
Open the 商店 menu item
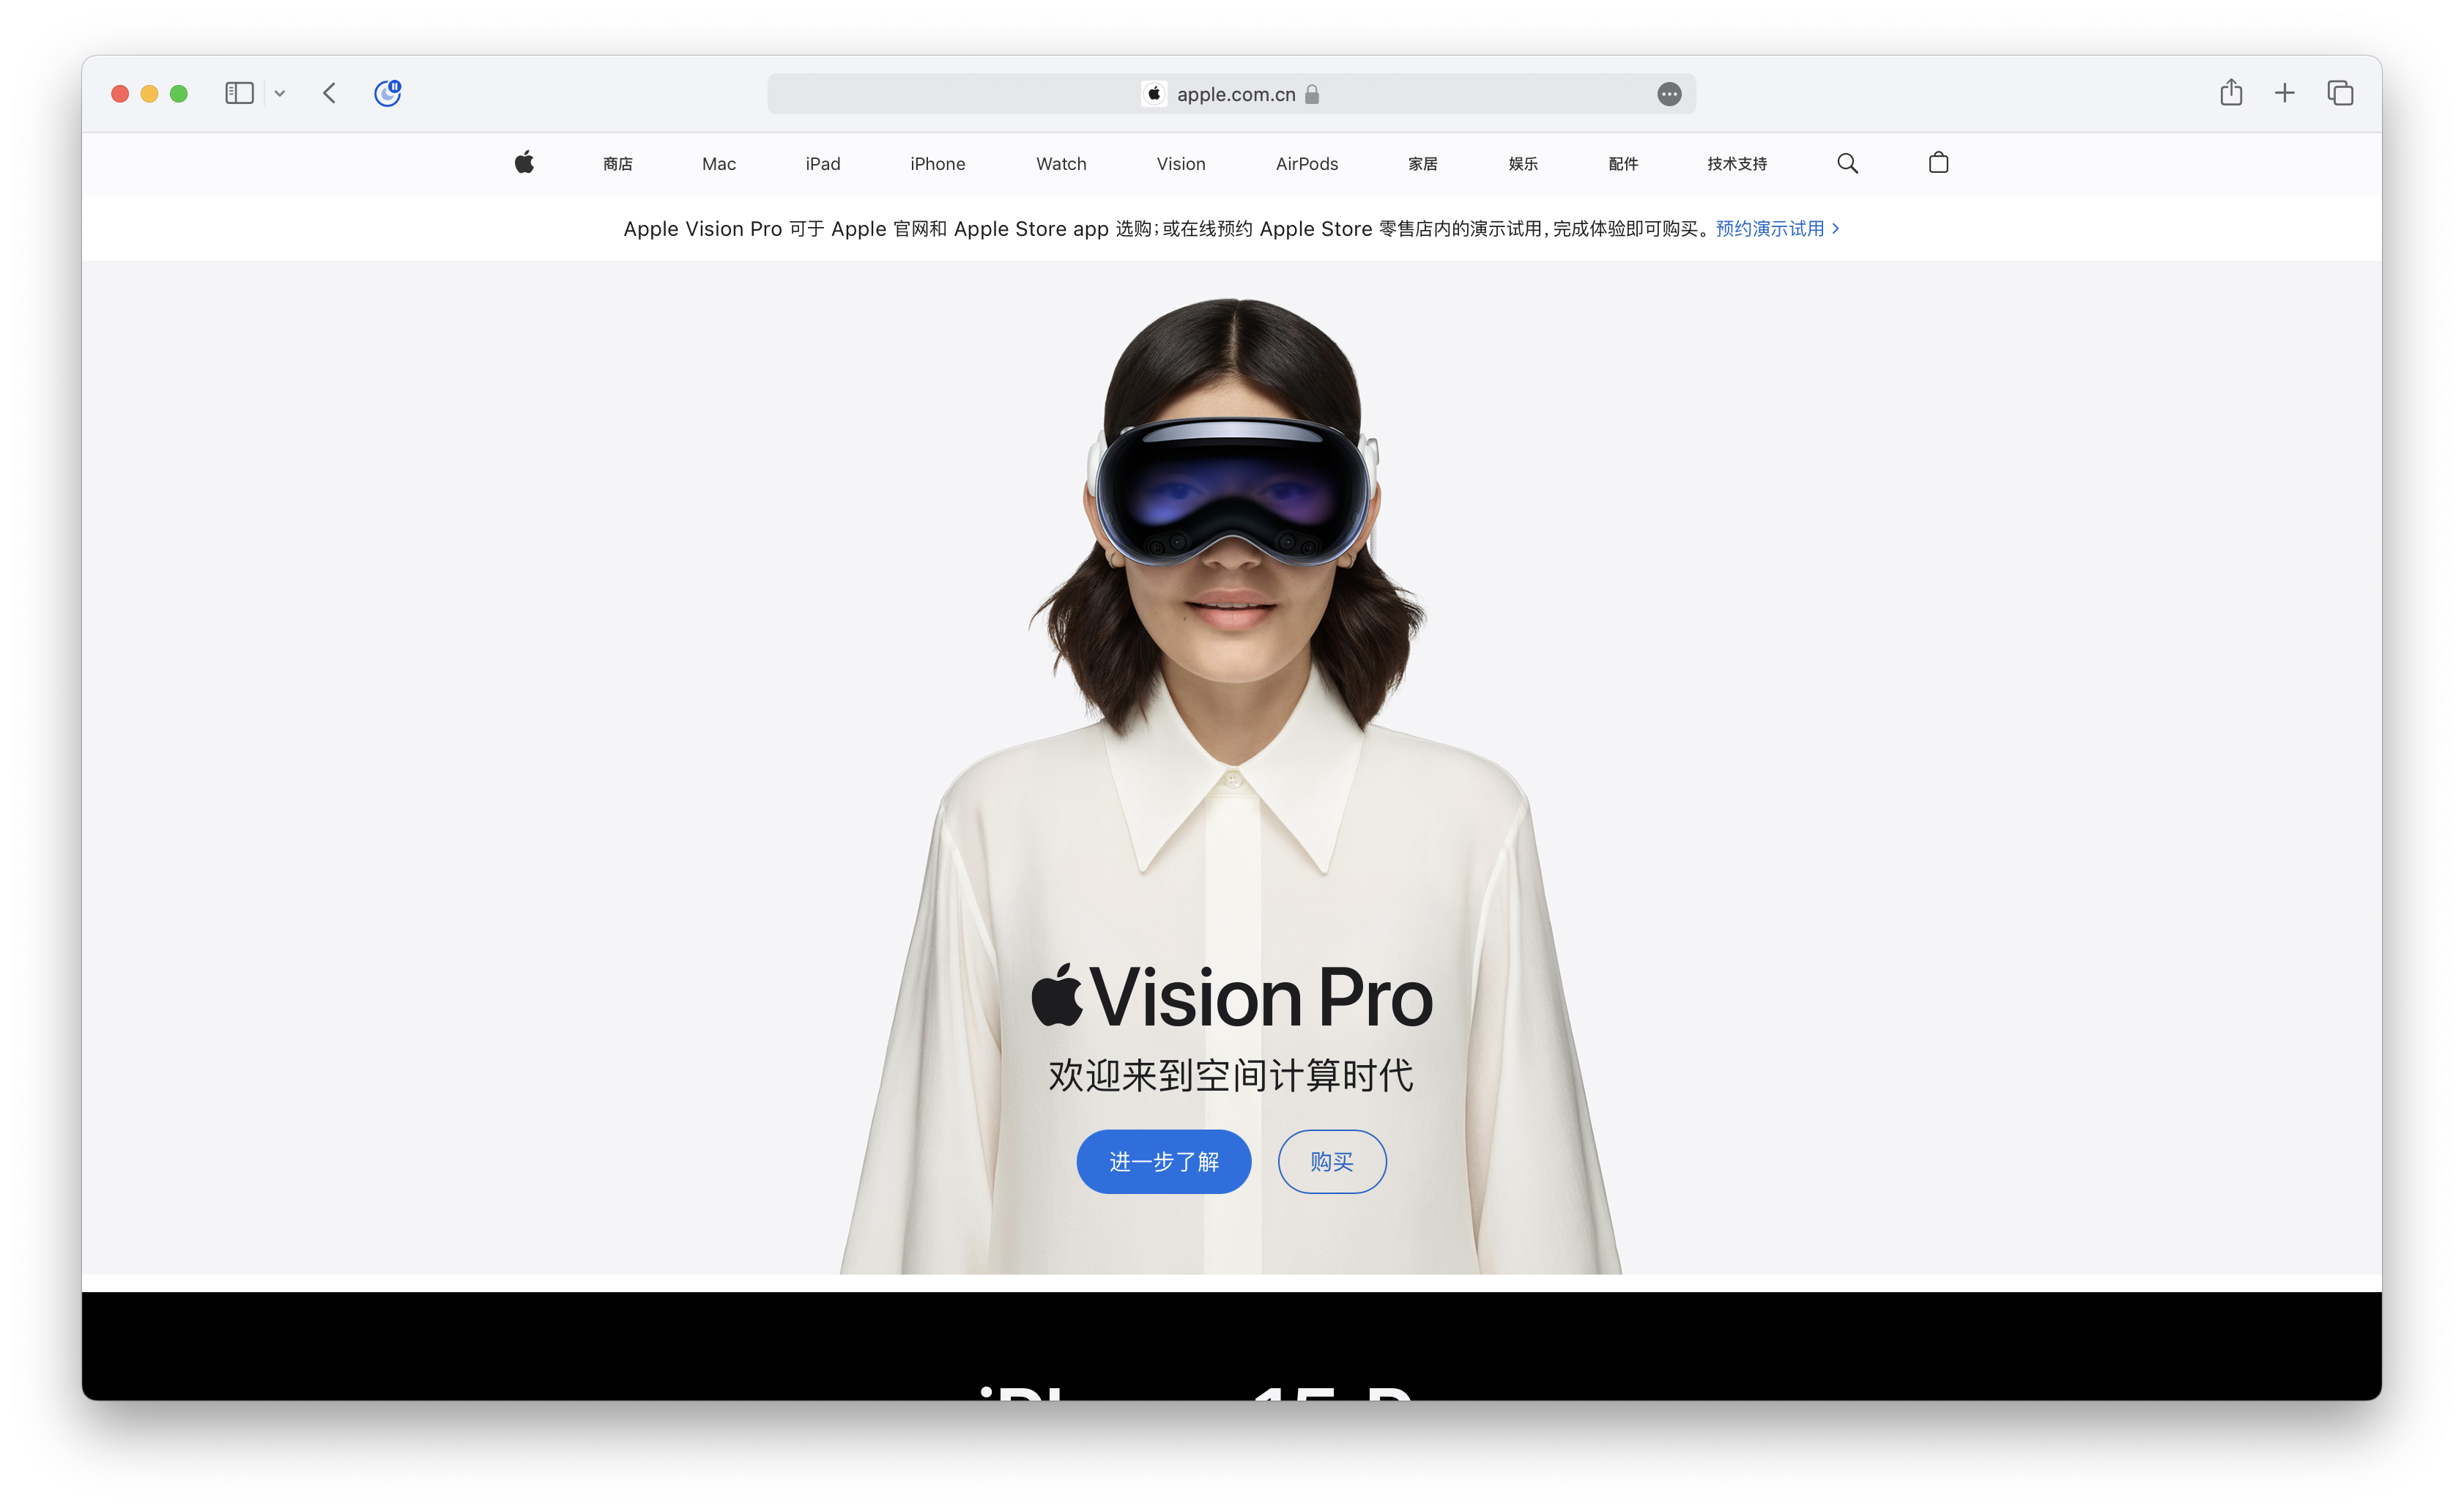(618, 164)
